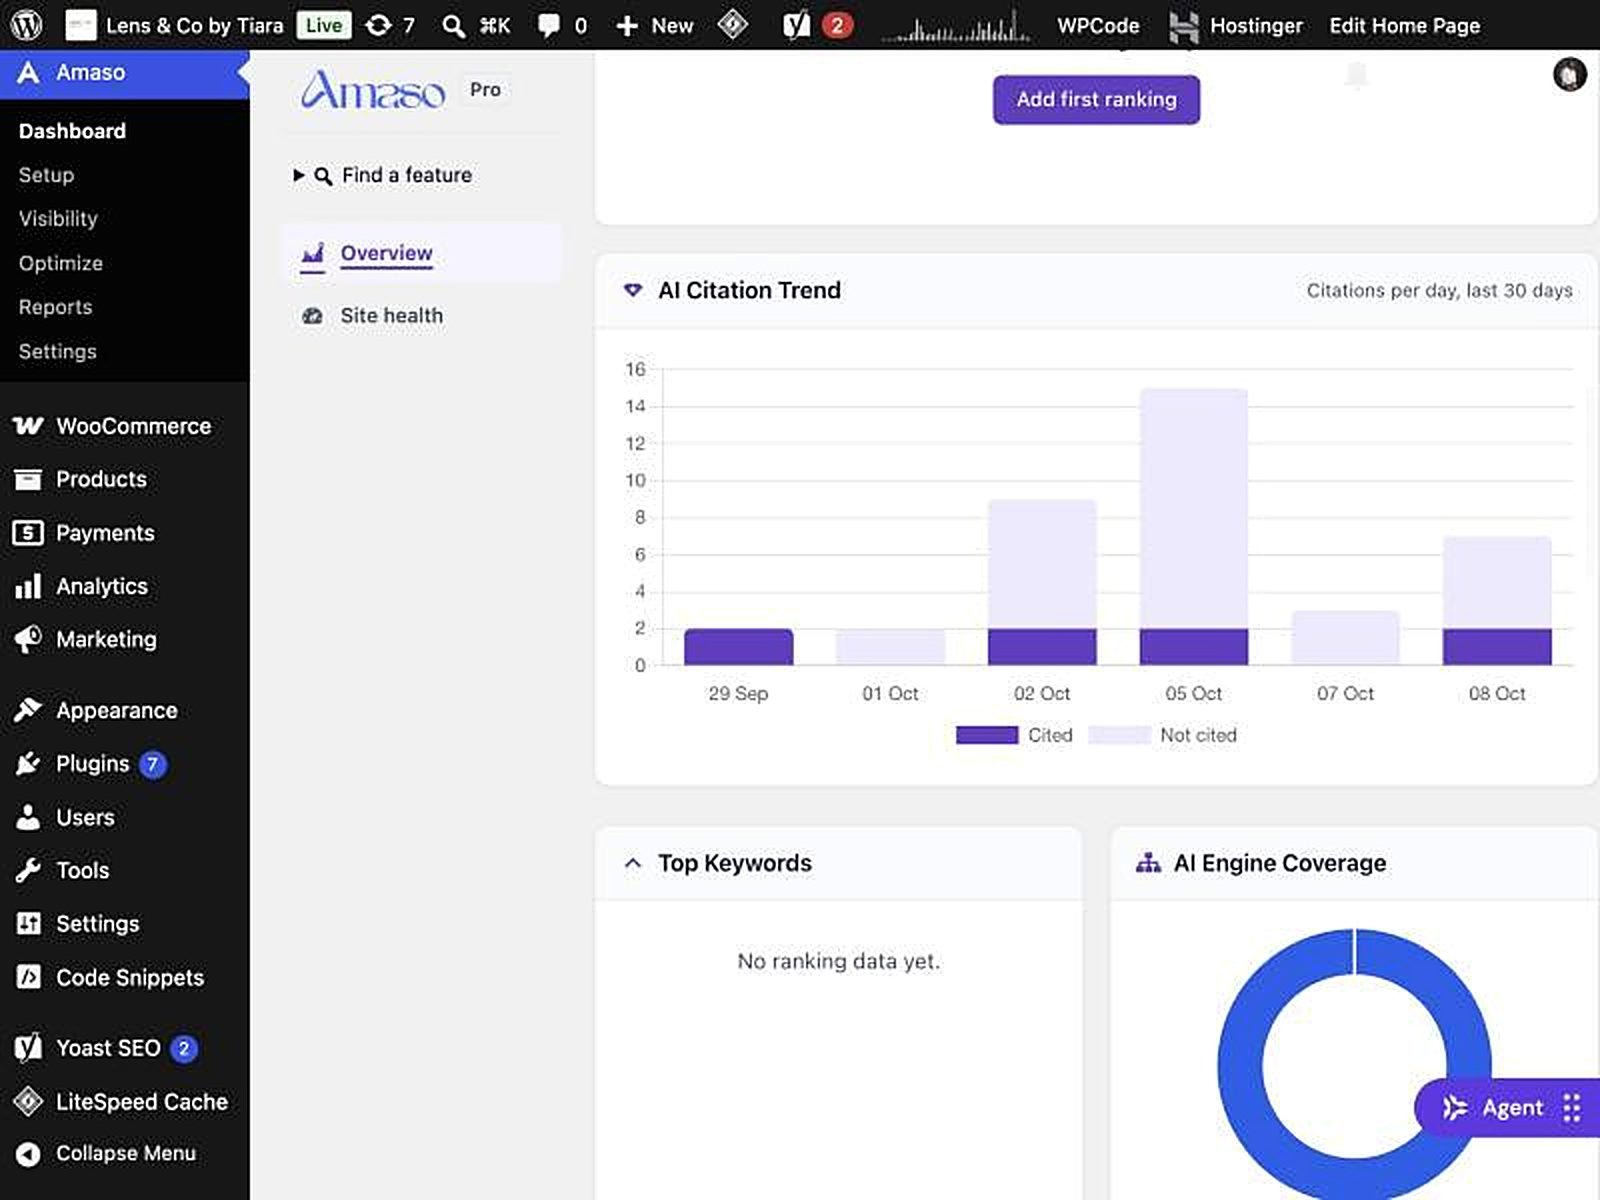Open the Overview link

[386, 253]
